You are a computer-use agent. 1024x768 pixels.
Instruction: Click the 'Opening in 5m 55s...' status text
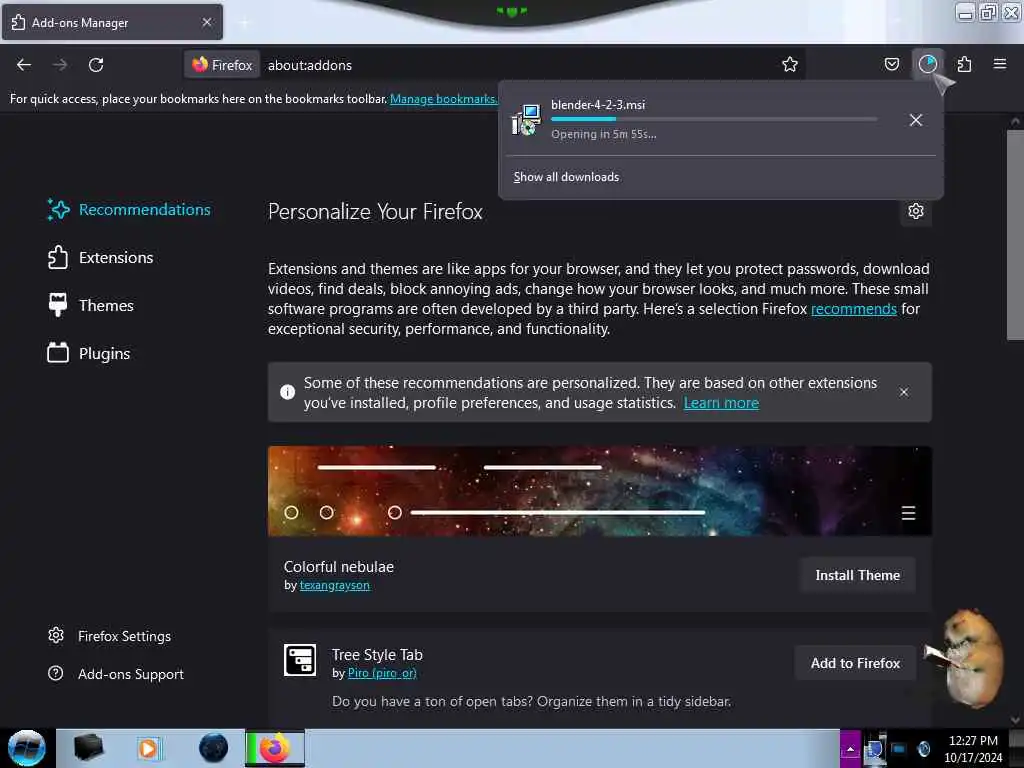pyautogui.click(x=603, y=135)
